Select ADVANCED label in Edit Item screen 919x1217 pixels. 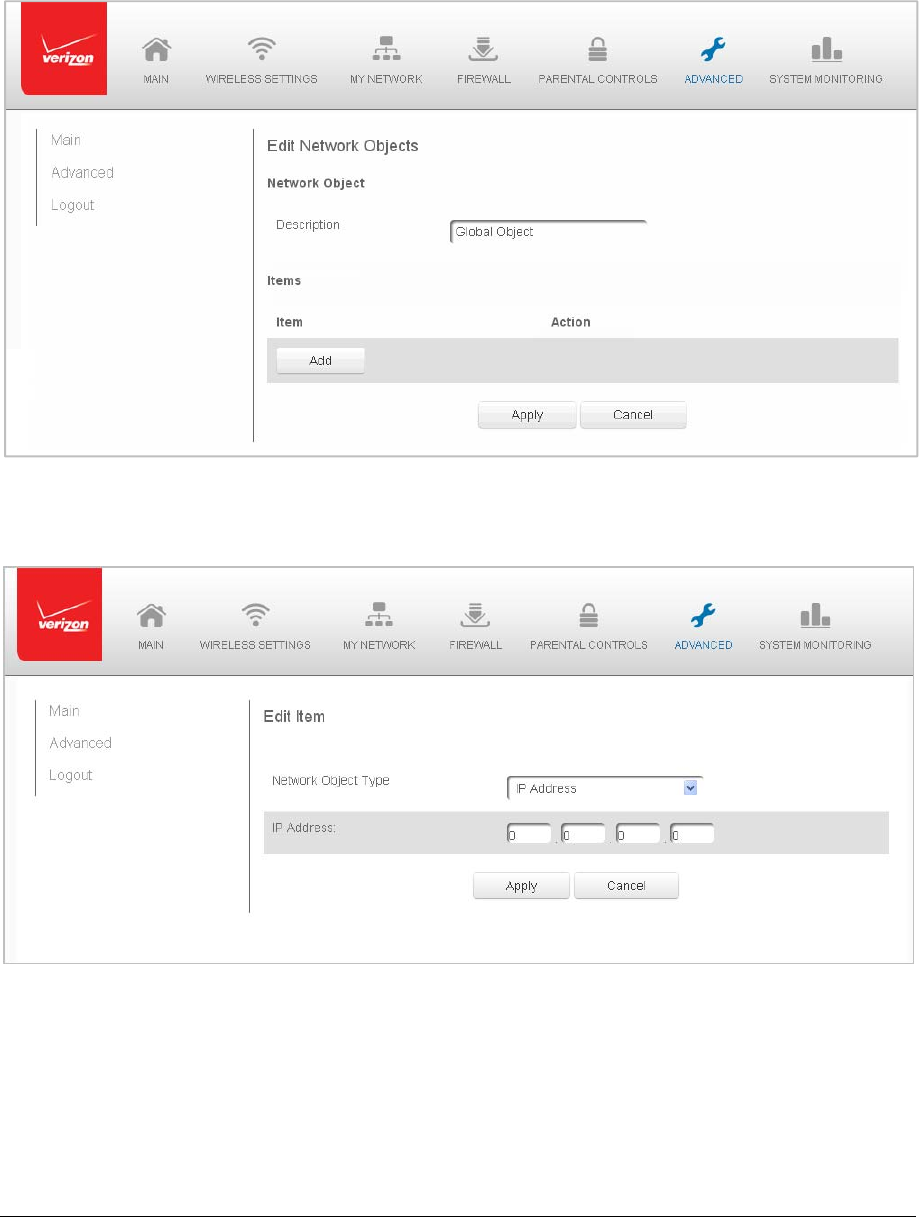click(x=704, y=645)
